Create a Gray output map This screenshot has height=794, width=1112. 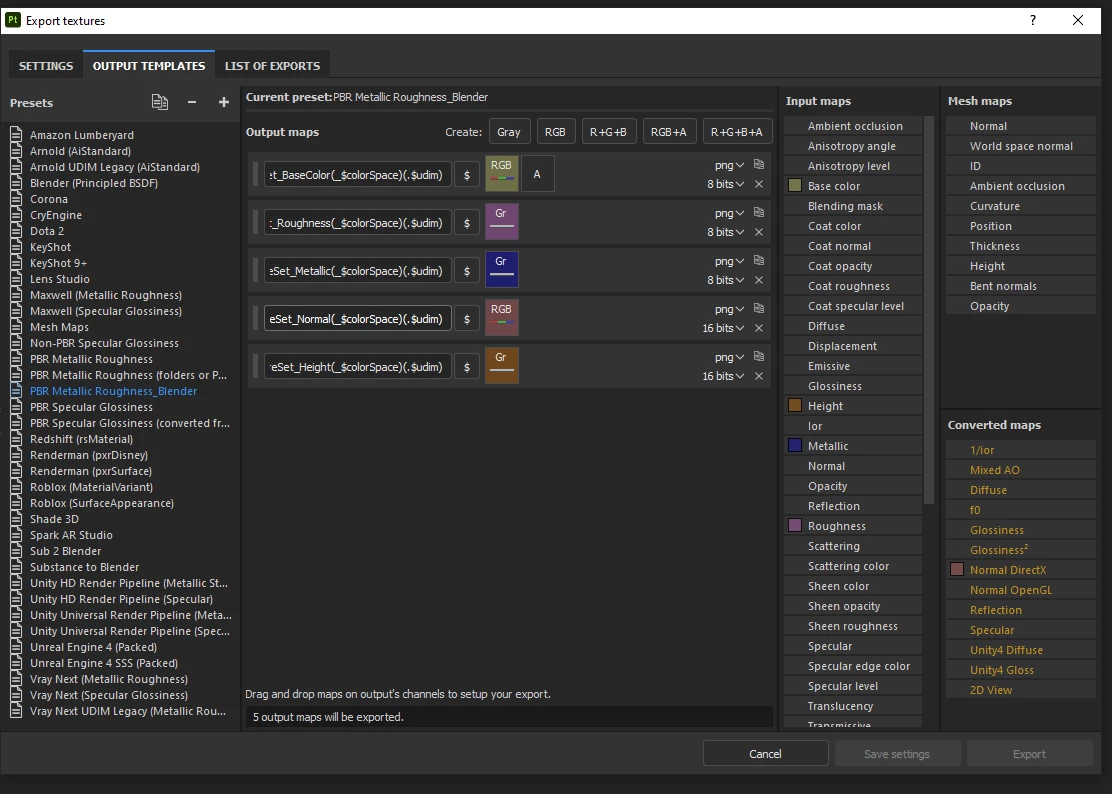click(508, 132)
